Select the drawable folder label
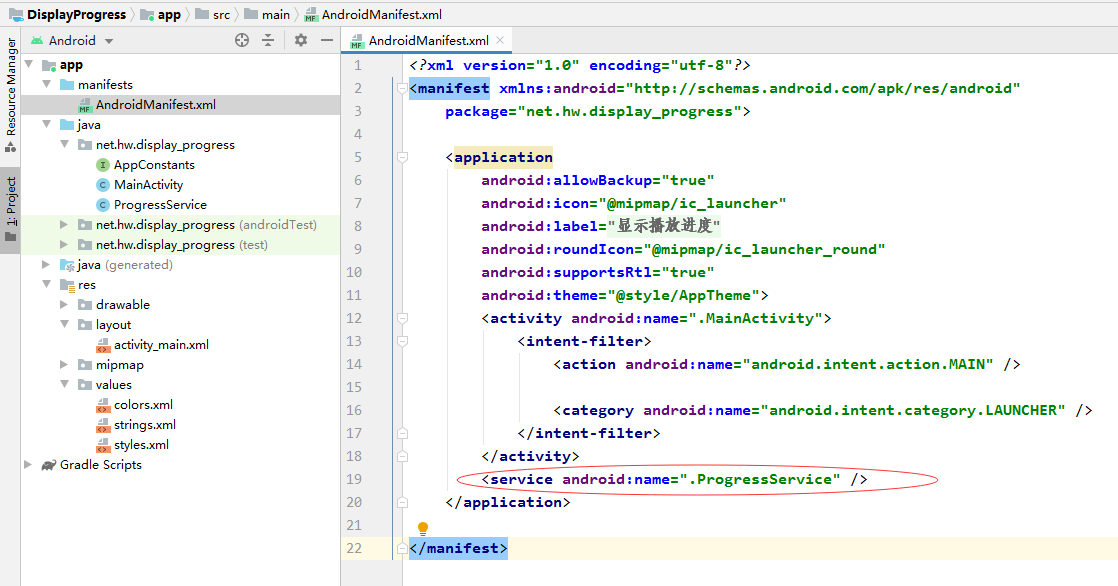1118x586 pixels. pos(123,304)
